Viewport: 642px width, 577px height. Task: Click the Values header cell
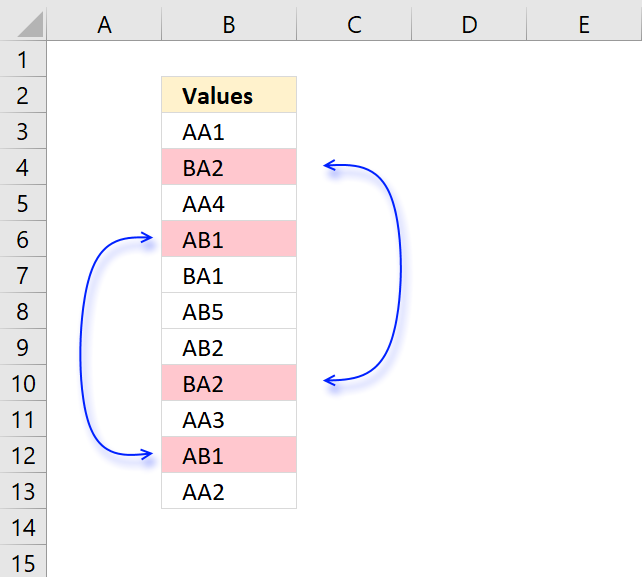click(x=229, y=95)
